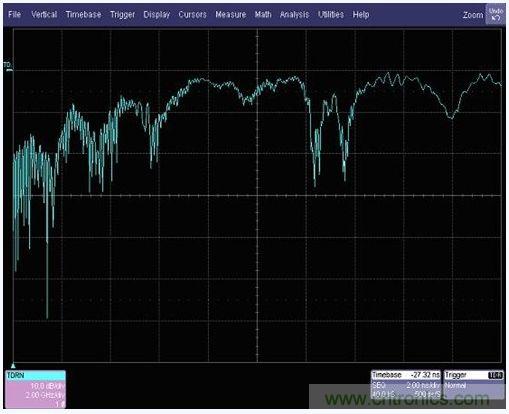This screenshot has height=414, width=509.
Task: Open the File menu
Action: [14, 14]
